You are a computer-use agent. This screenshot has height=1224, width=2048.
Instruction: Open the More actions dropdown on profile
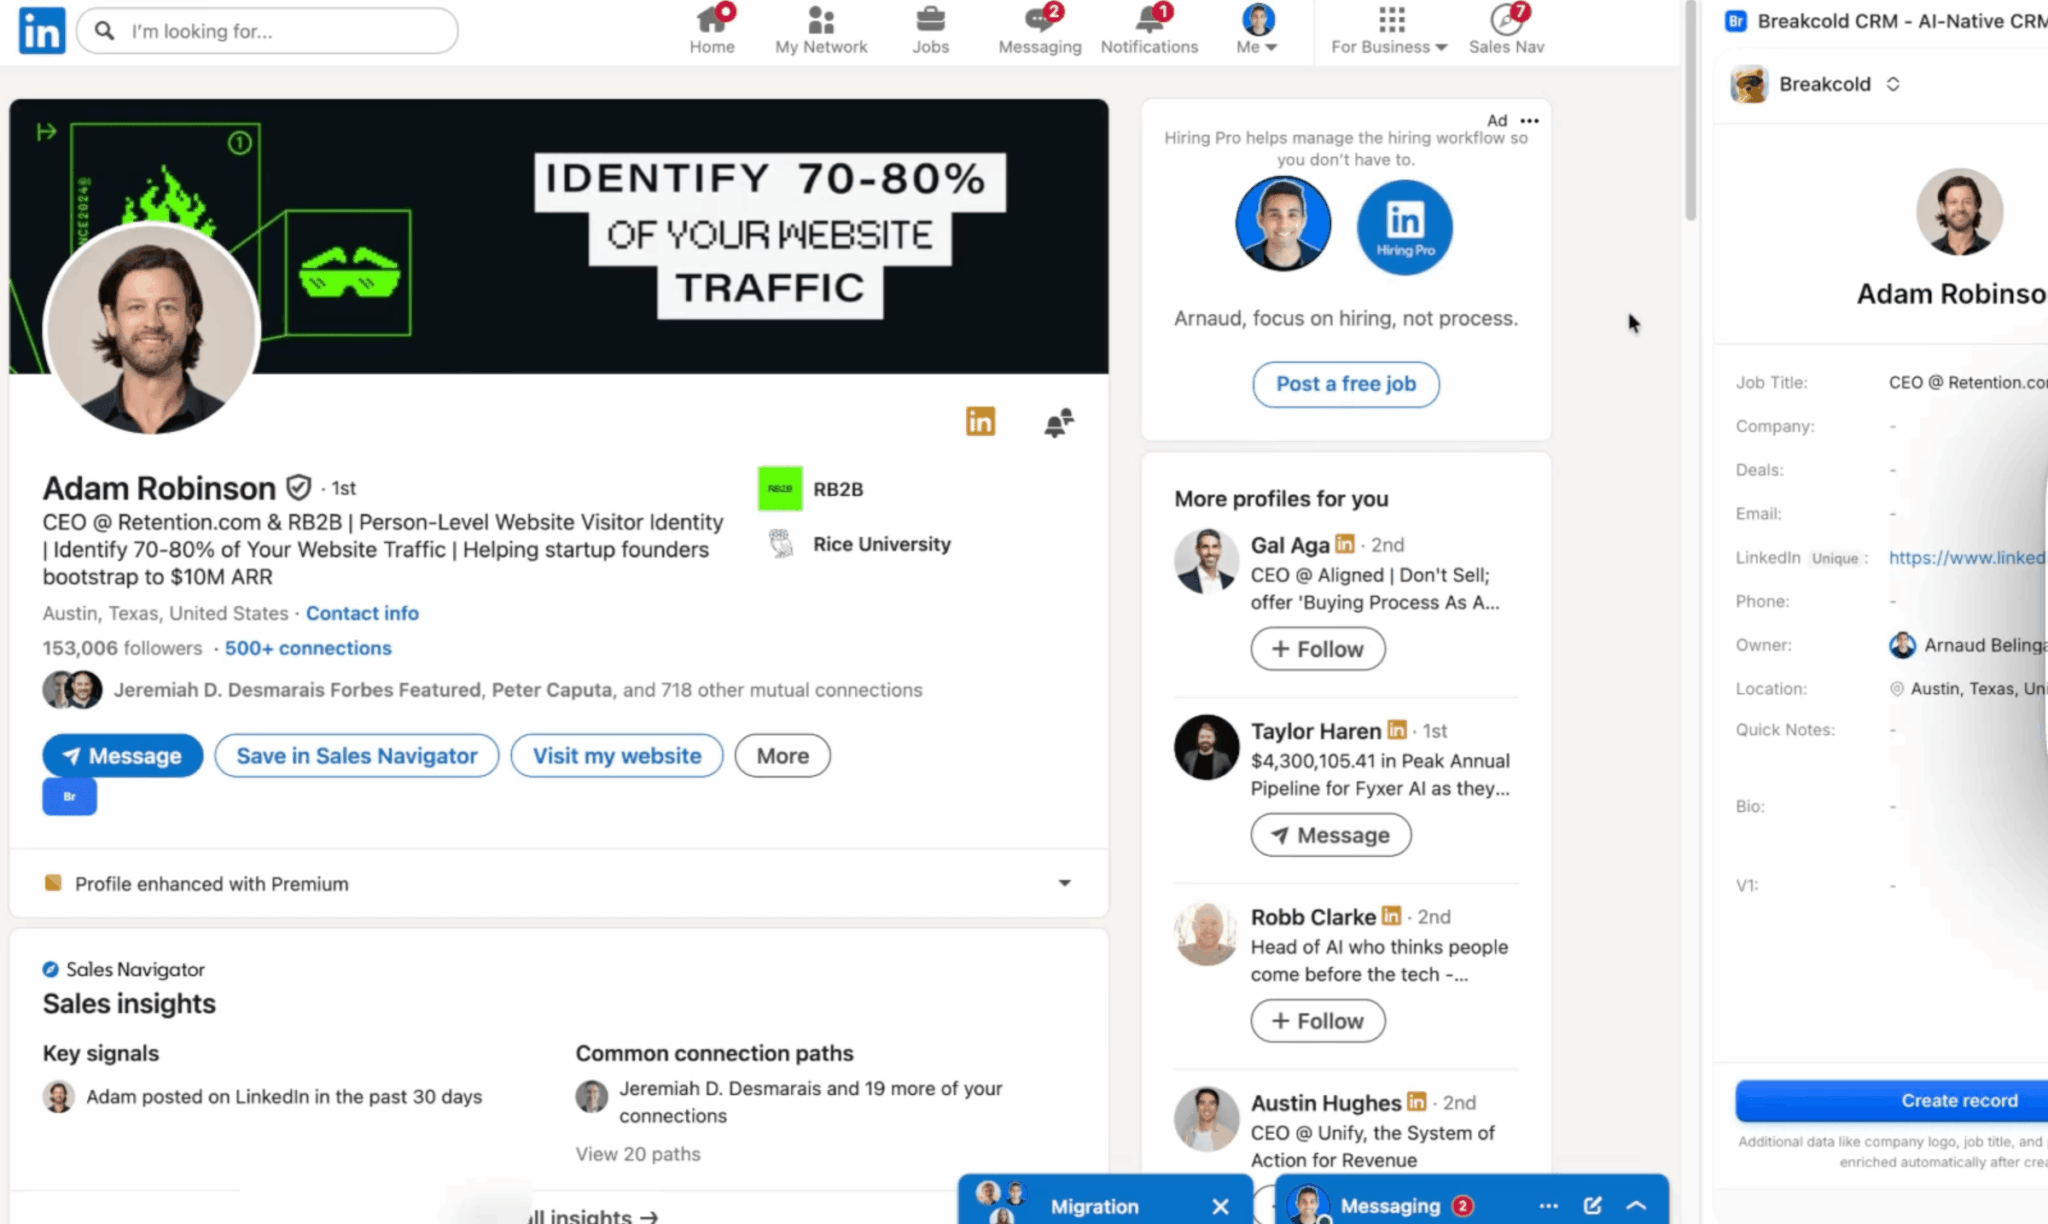[782, 756]
